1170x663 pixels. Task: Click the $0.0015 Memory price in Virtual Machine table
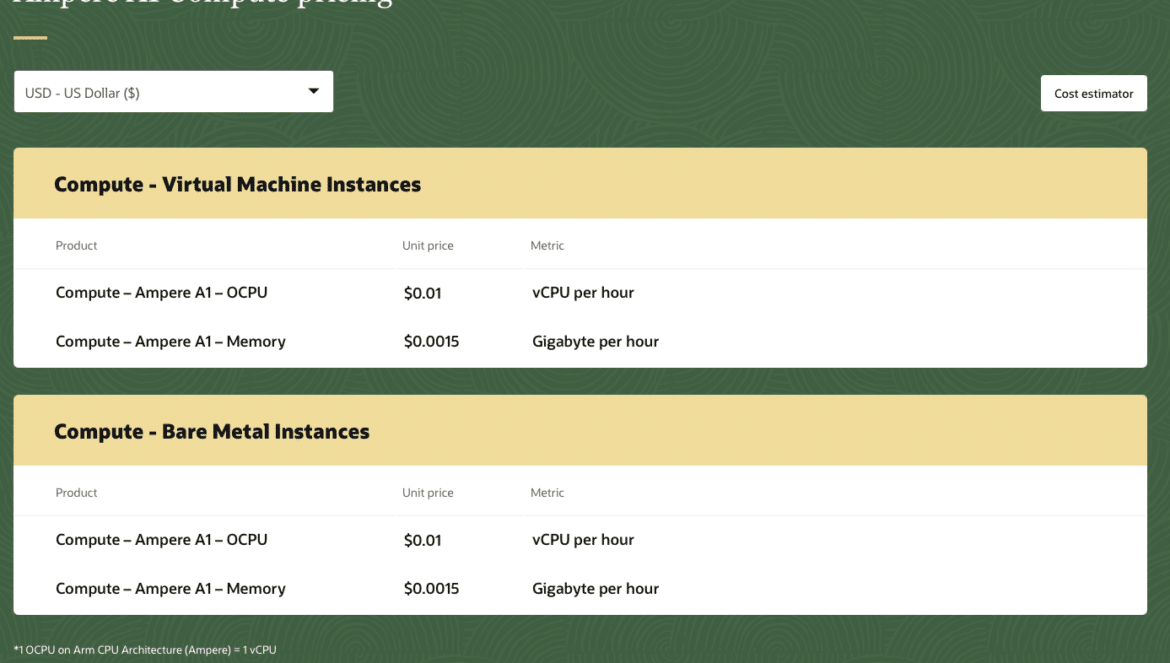click(431, 342)
